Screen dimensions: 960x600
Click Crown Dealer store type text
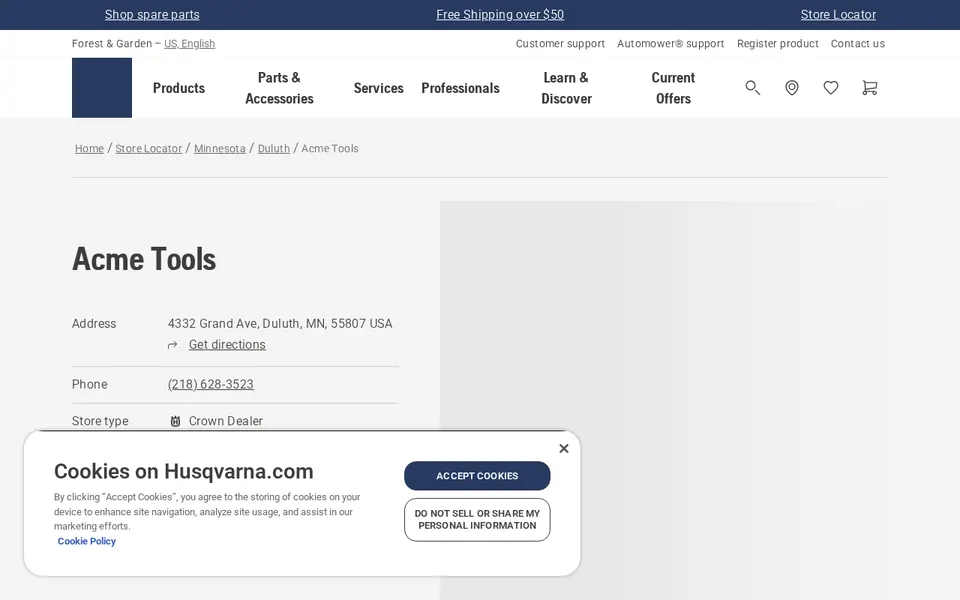point(226,421)
